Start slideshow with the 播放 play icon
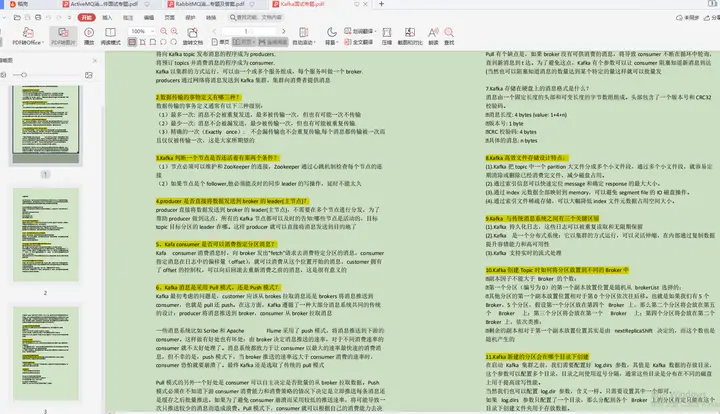 [89, 36]
